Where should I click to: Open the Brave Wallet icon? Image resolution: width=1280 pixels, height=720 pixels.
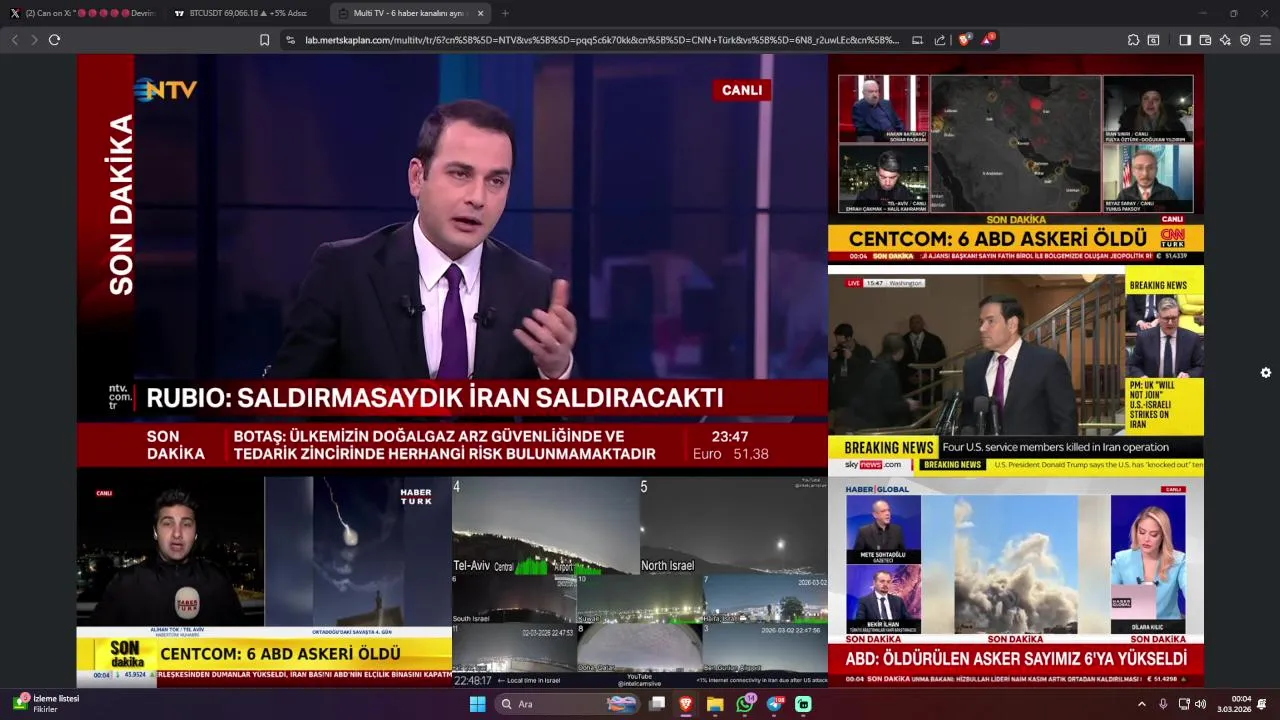coord(1205,40)
